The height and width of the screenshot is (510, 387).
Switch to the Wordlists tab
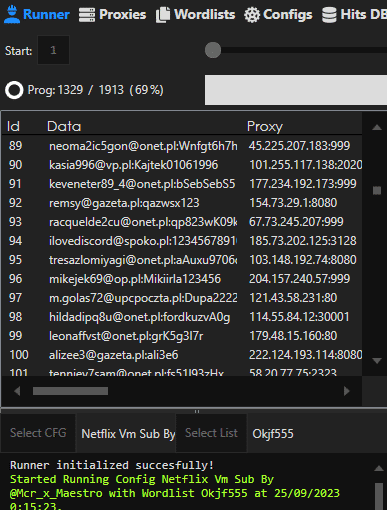click(195, 15)
